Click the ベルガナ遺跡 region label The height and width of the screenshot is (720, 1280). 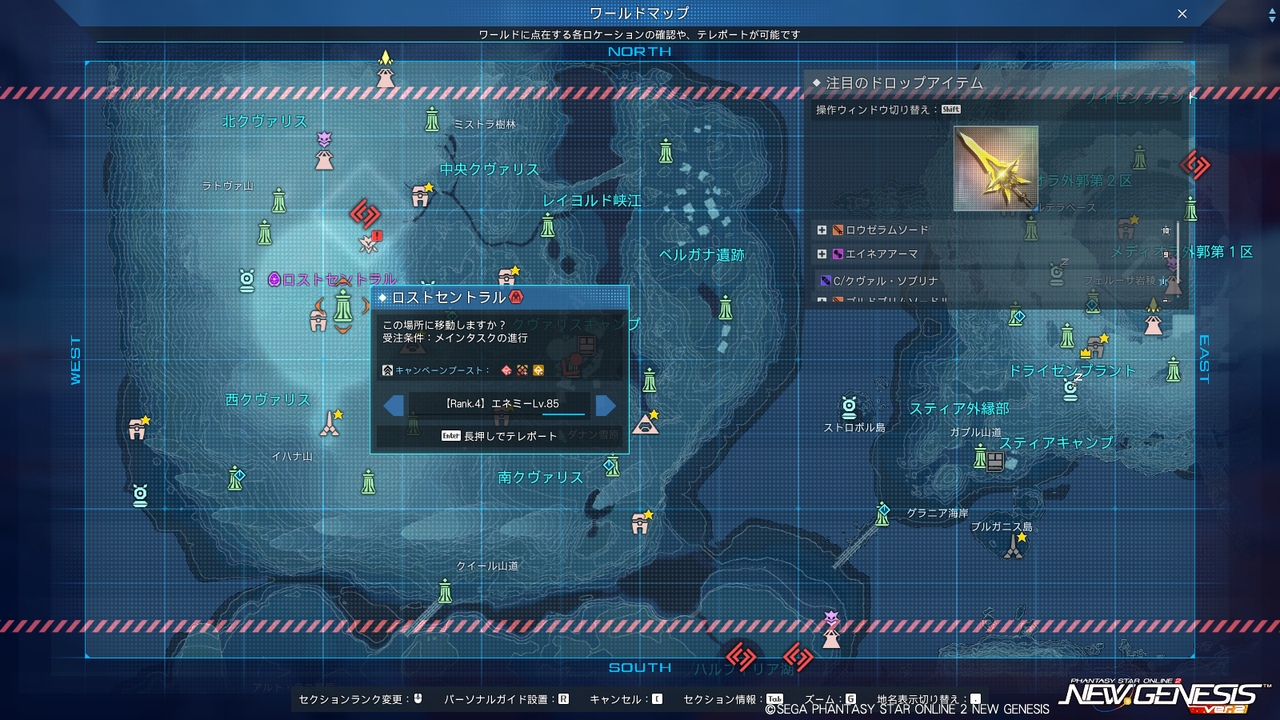coord(702,255)
